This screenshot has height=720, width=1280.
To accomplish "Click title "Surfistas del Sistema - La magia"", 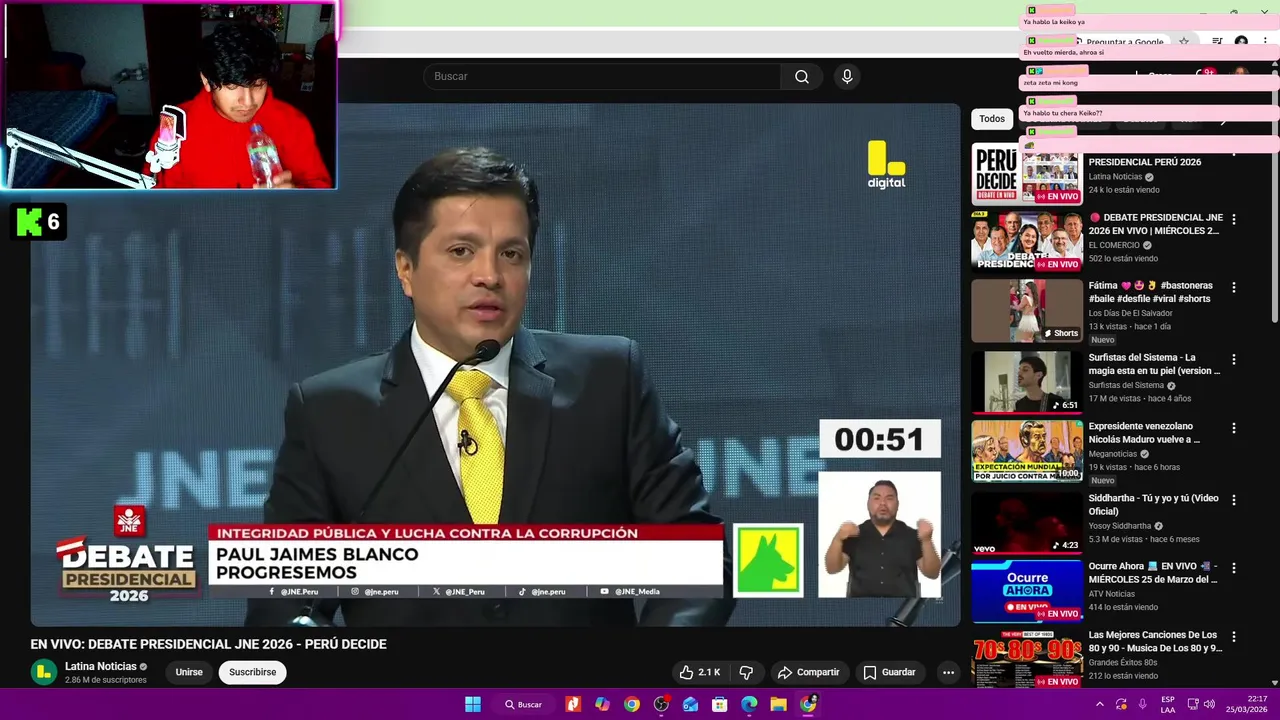I will pos(1154,364).
